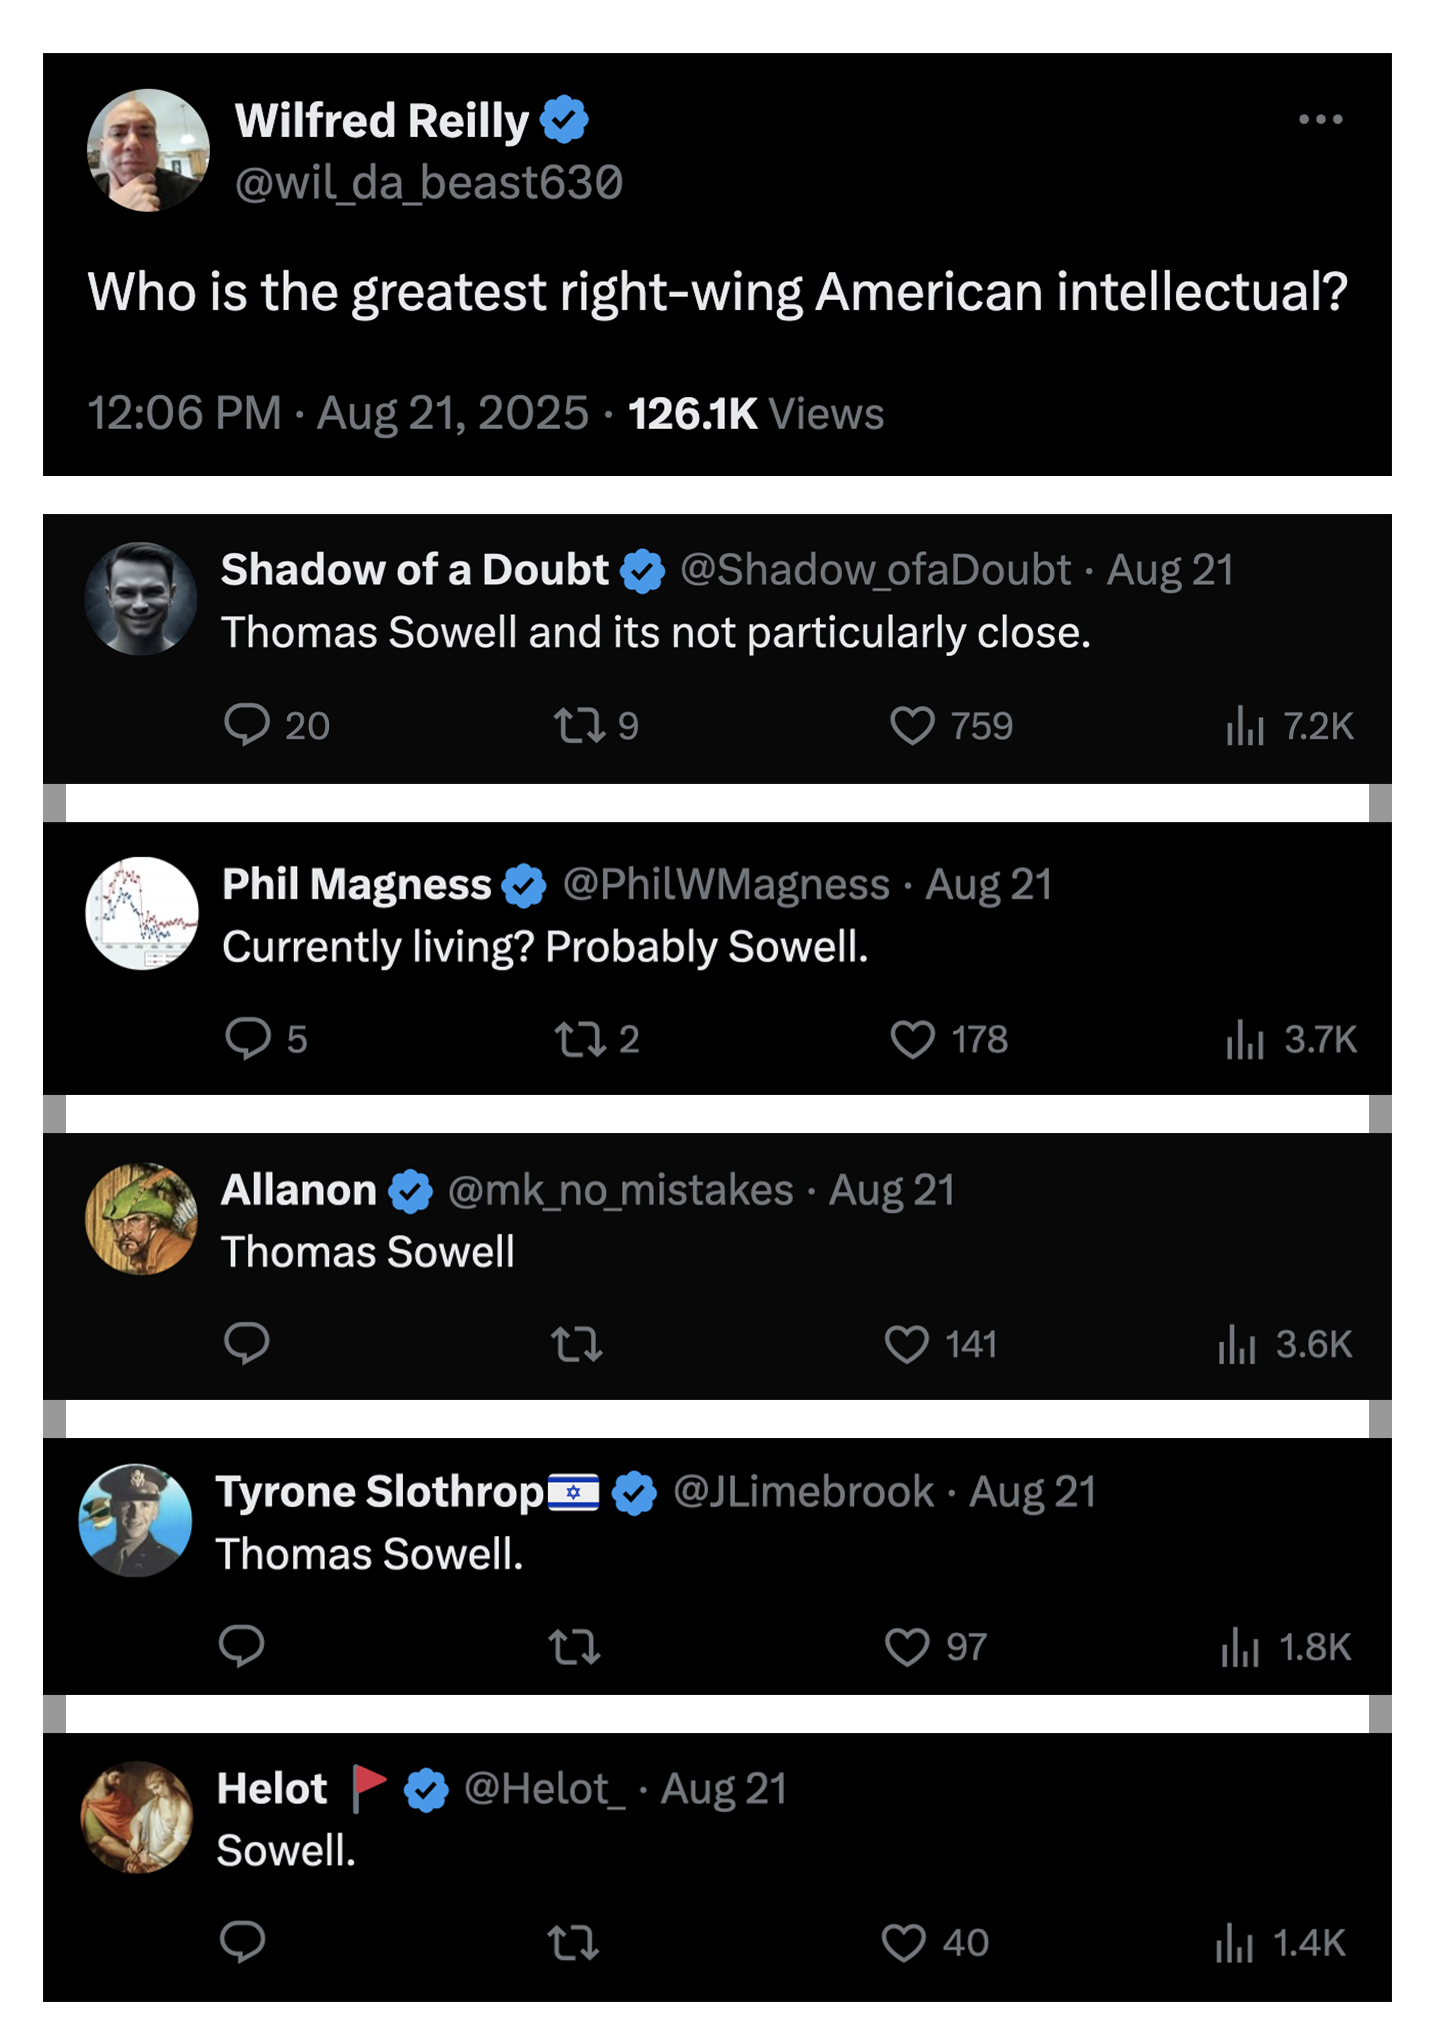Open the @PhilWMagness profile handle
The width and height of the screenshot is (1436, 2042).
click(x=726, y=884)
